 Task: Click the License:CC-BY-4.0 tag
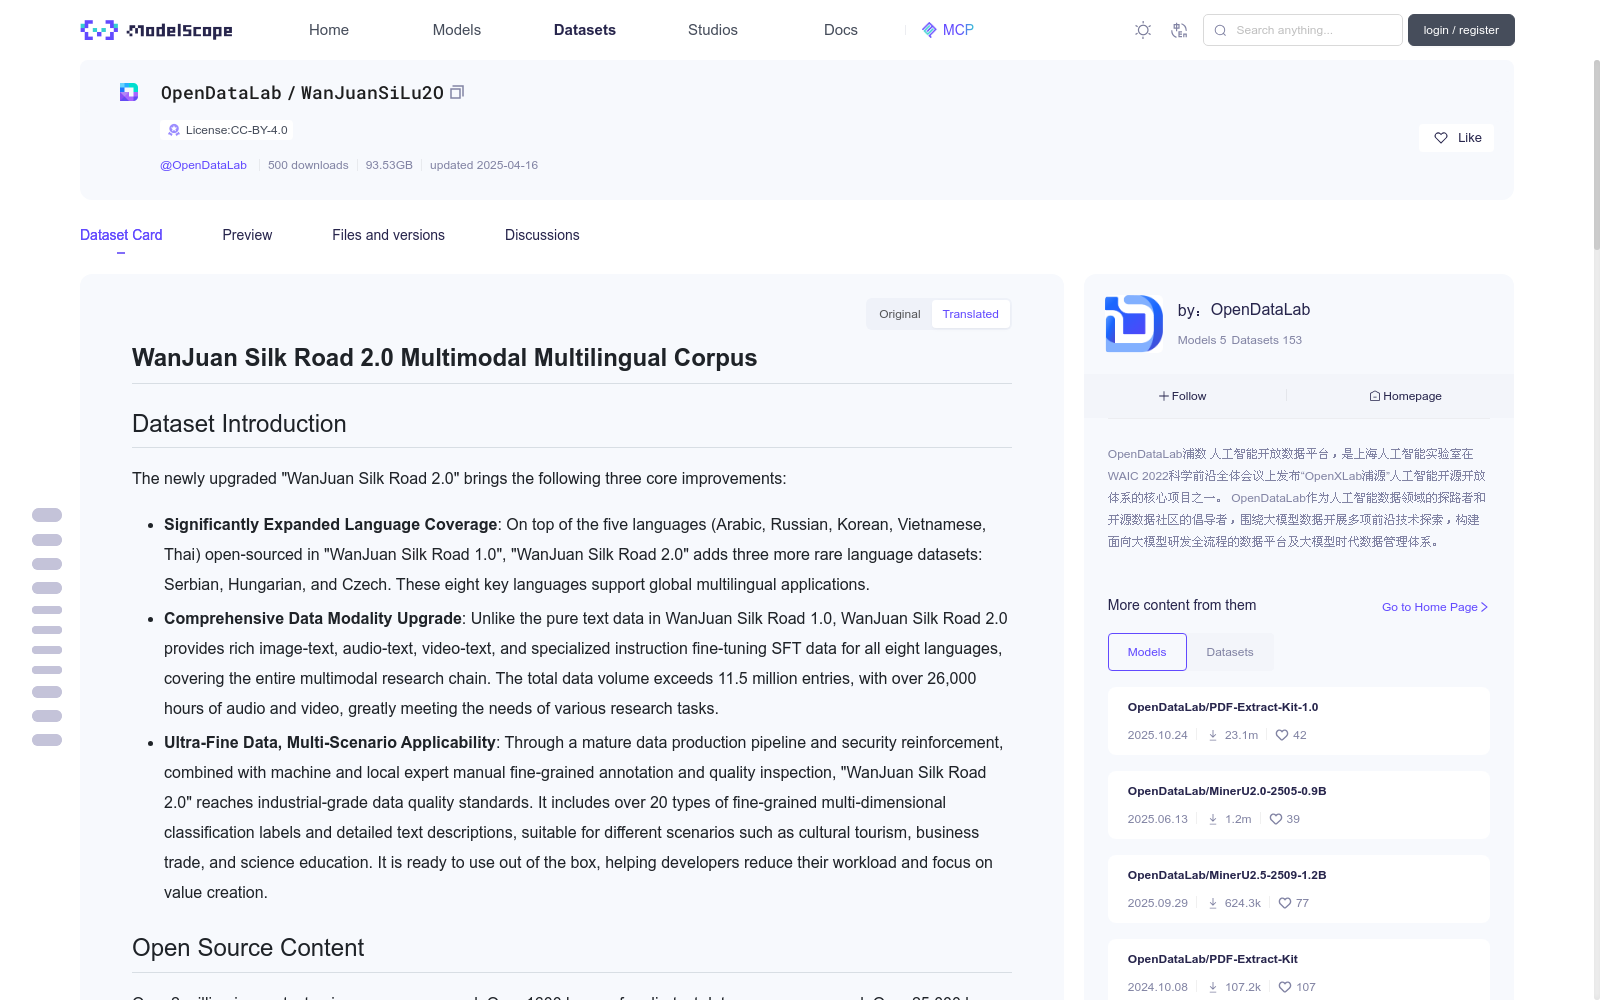click(x=227, y=130)
